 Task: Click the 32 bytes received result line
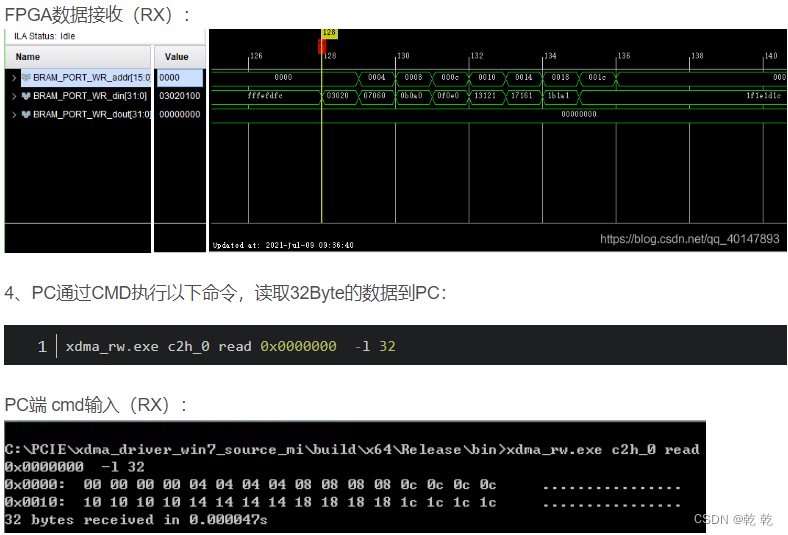click(136, 520)
